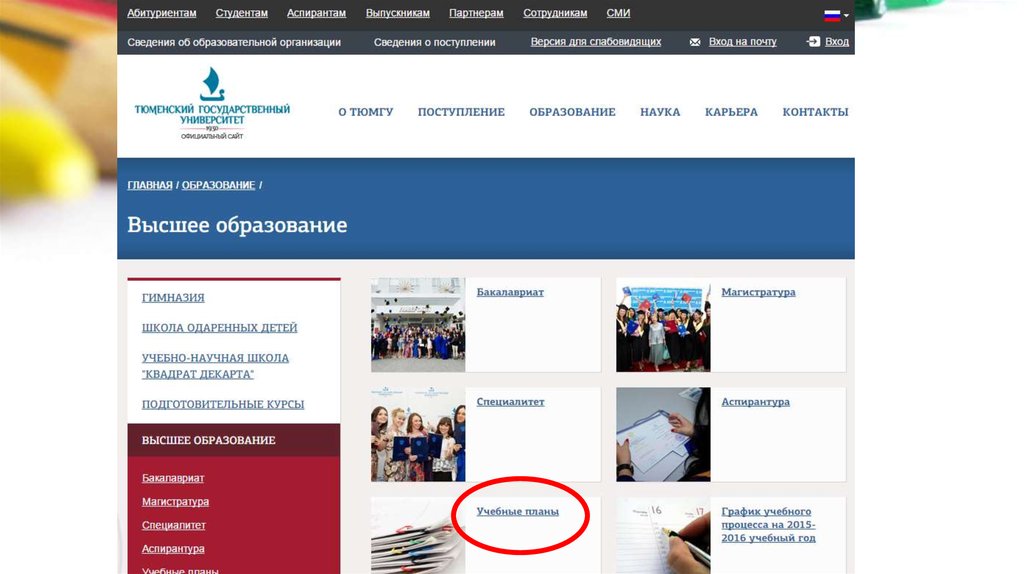Open the Russian flag language selector
Screen dimensions: 1024x574
833,15
